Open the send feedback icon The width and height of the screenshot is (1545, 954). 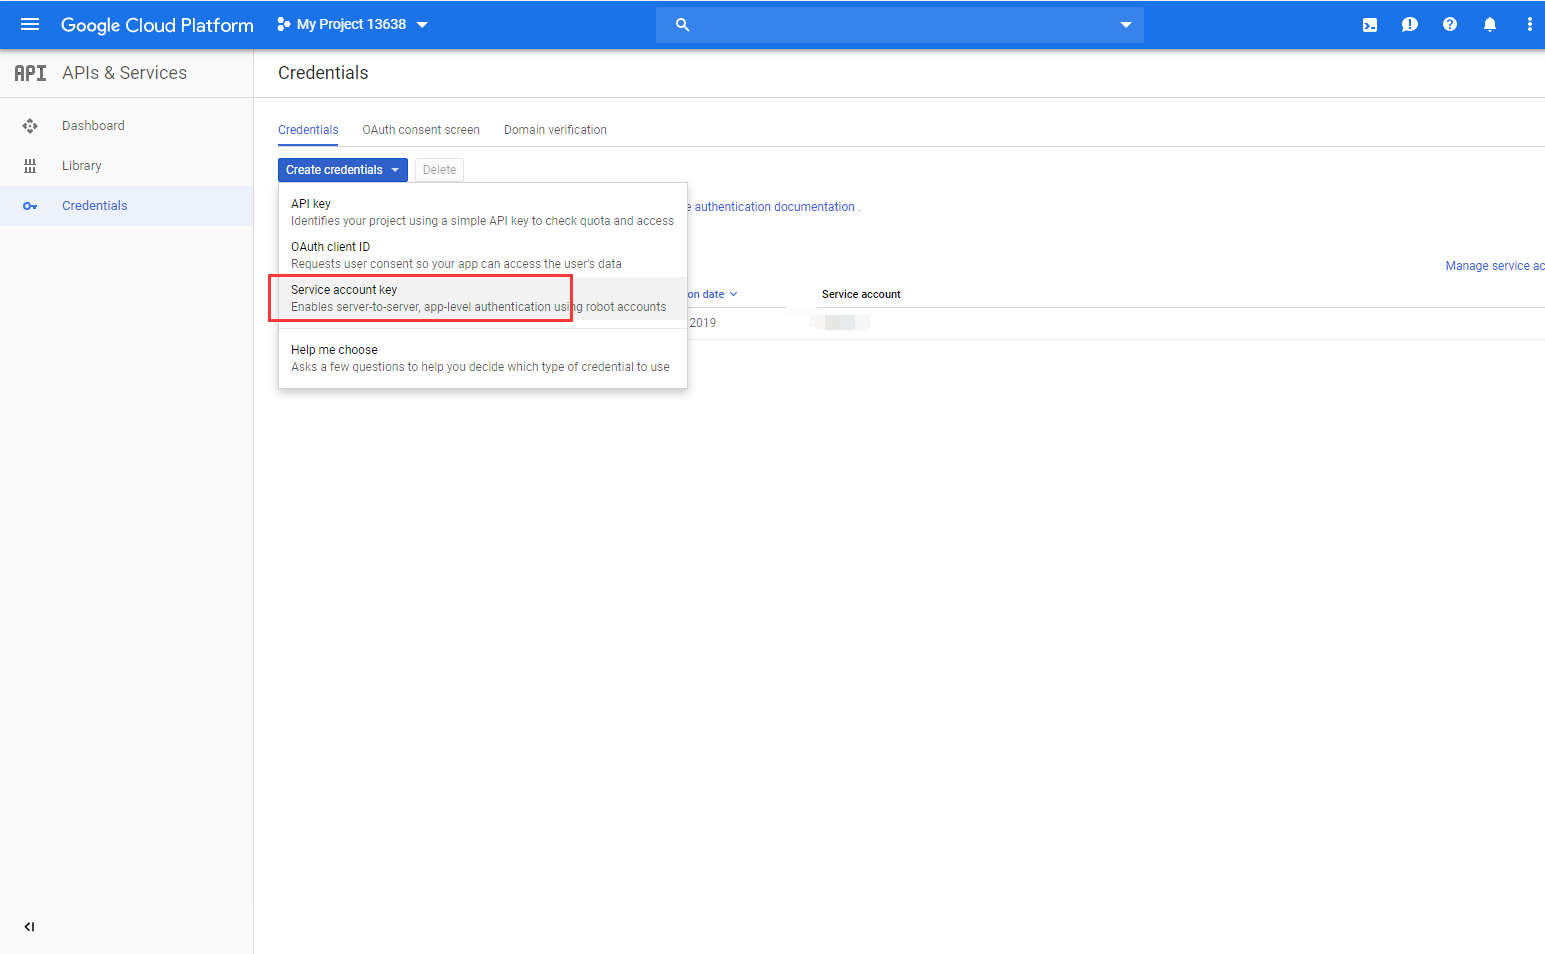(1410, 25)
